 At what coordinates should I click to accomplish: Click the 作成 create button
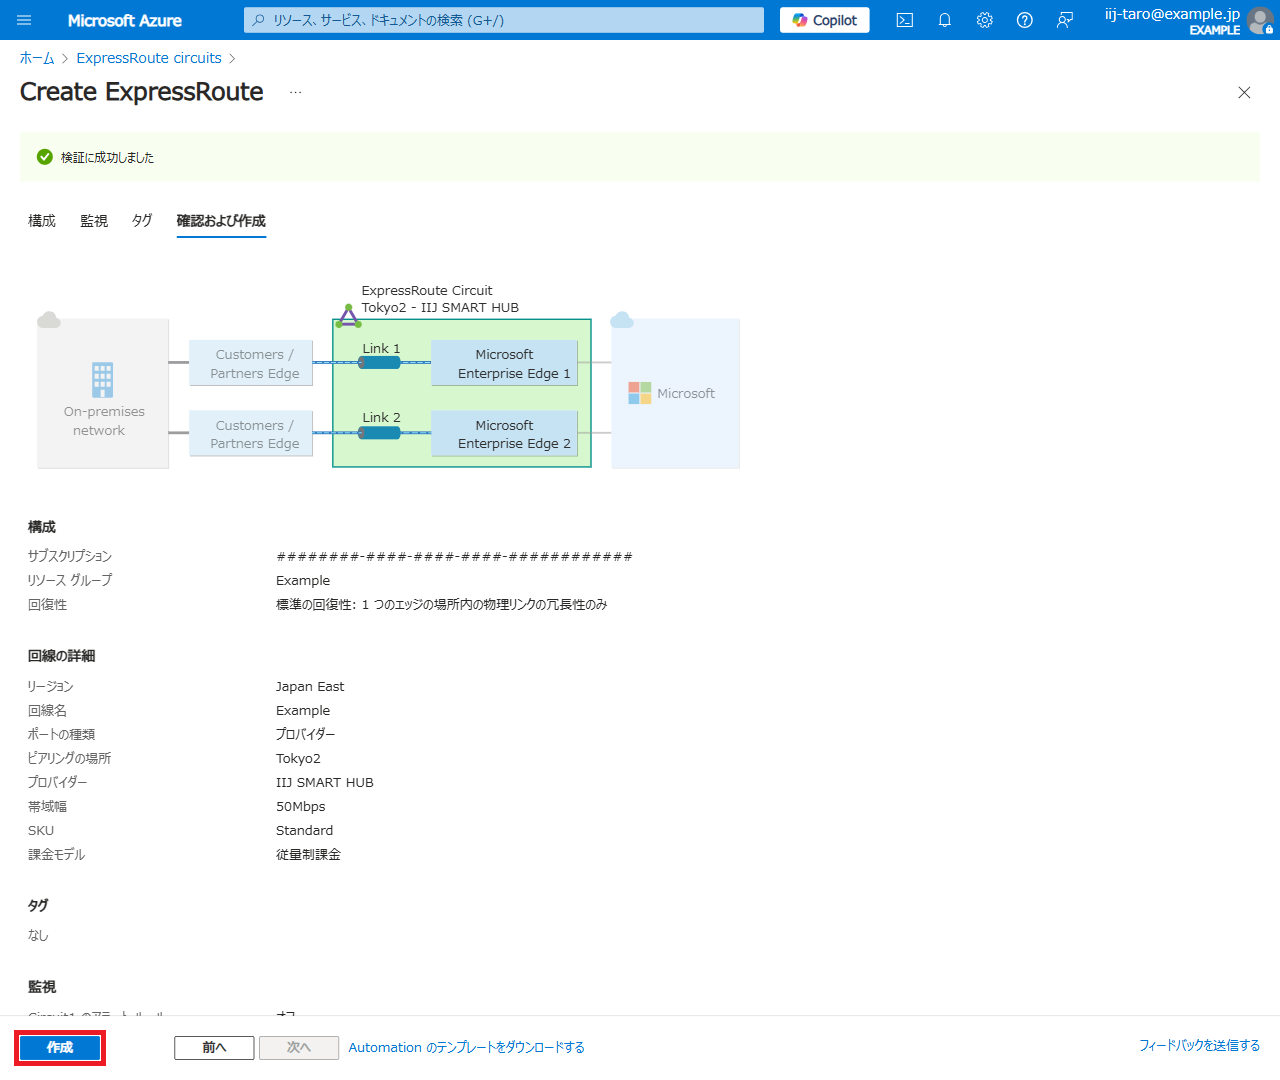coord(60,1047)
